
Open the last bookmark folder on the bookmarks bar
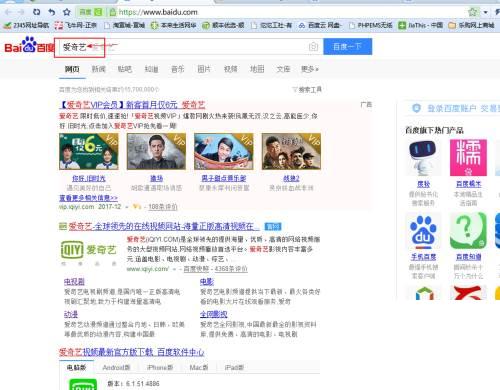(471, 25)
